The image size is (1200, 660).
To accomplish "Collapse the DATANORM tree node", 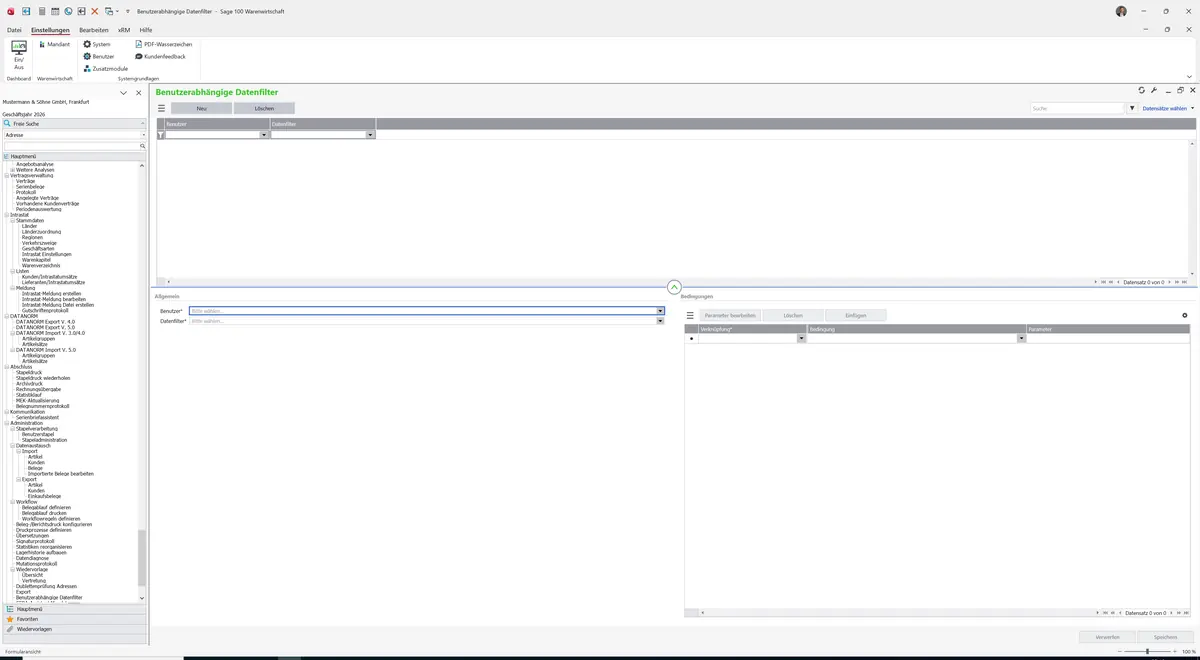I will 6,316.
